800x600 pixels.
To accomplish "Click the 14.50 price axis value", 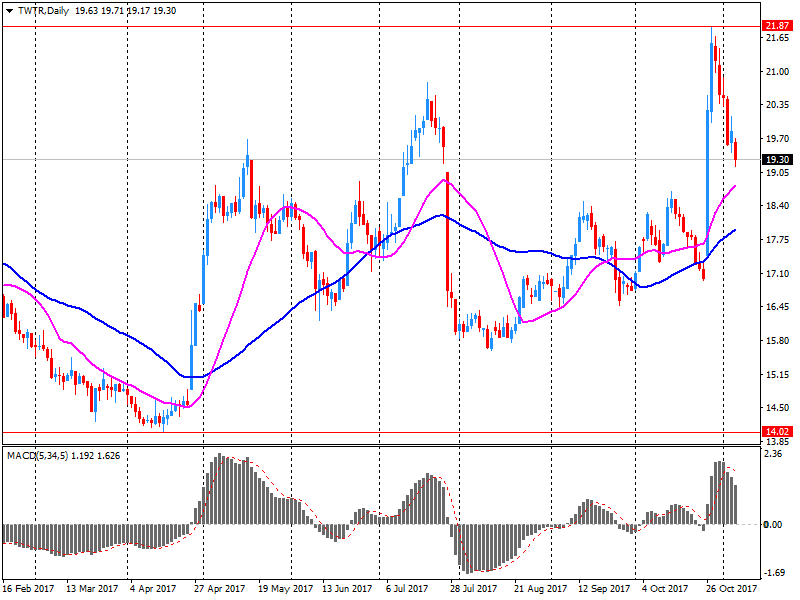I will 777,408.
